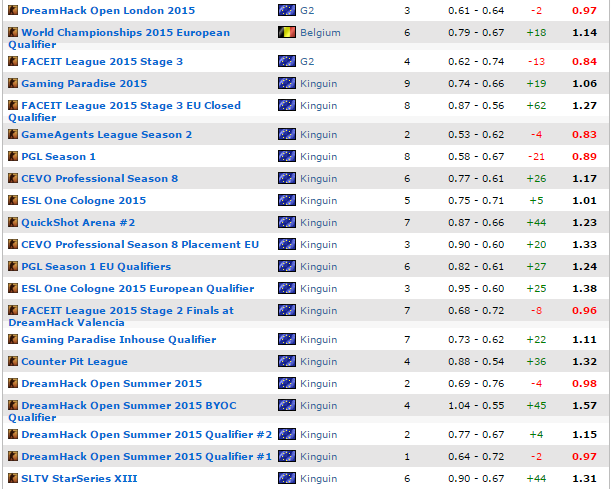
Task: Click EU flag in ESL One Cologne 2015 row
Action: (x=287, y=200)
